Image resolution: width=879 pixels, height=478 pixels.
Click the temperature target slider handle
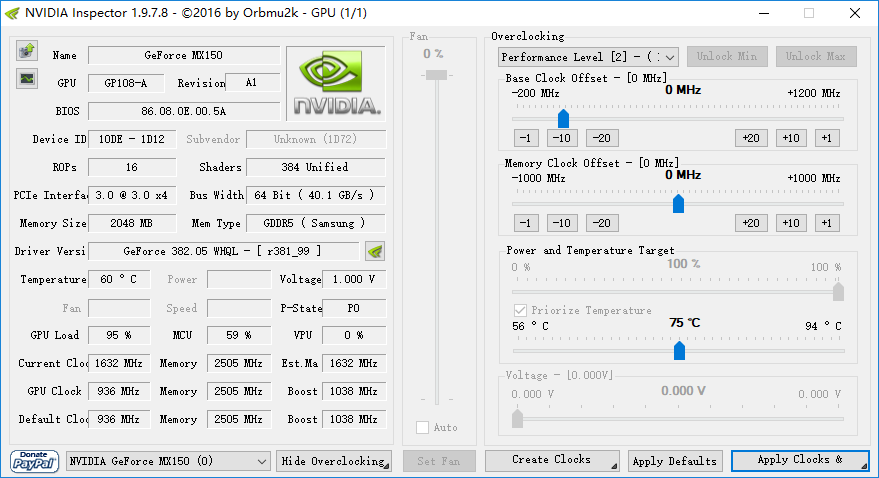point(679,350)
